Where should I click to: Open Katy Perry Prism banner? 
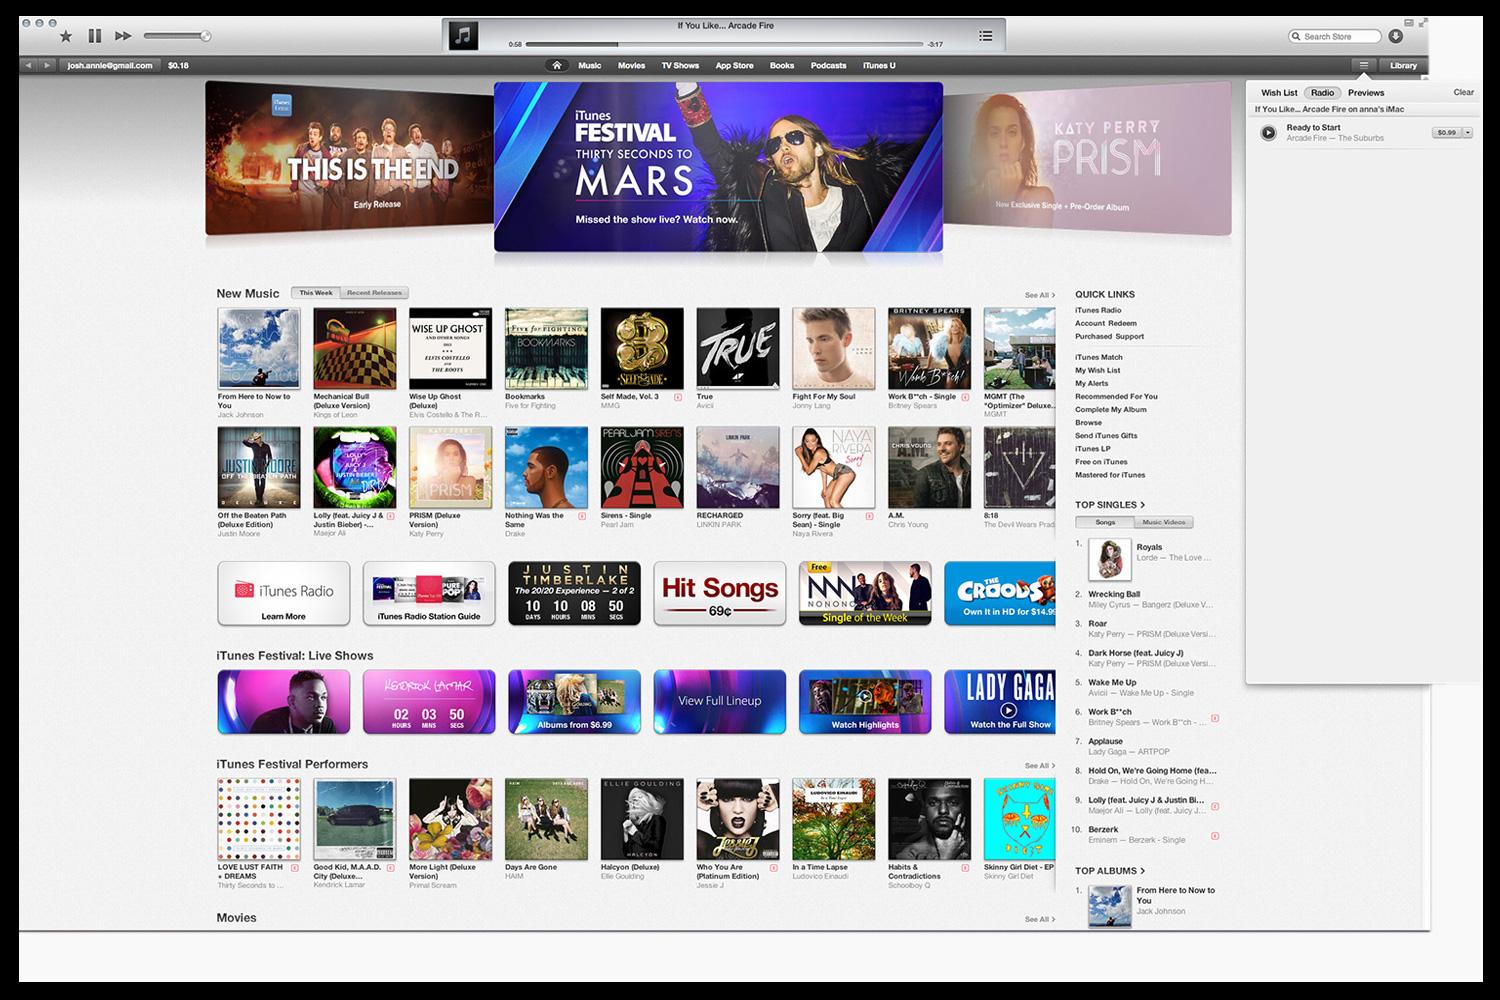point(1087,158)
